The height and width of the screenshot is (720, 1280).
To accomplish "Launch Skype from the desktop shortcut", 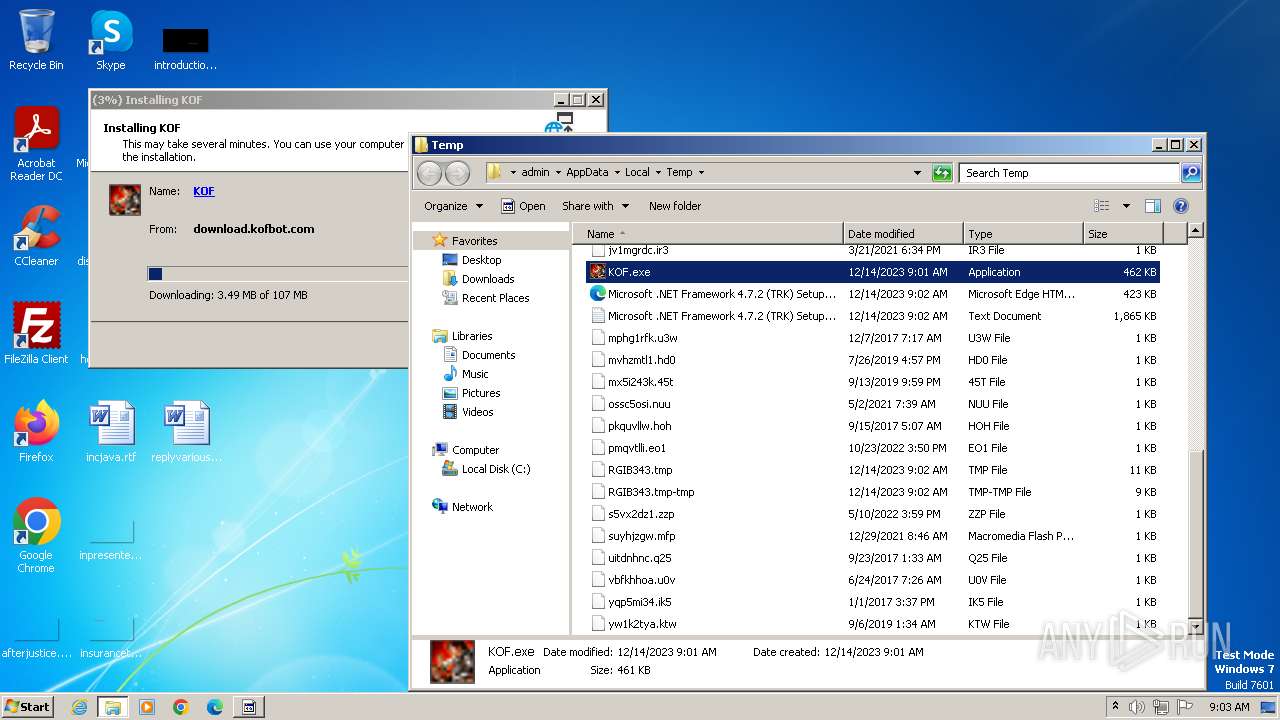I will tap(111, 40).
